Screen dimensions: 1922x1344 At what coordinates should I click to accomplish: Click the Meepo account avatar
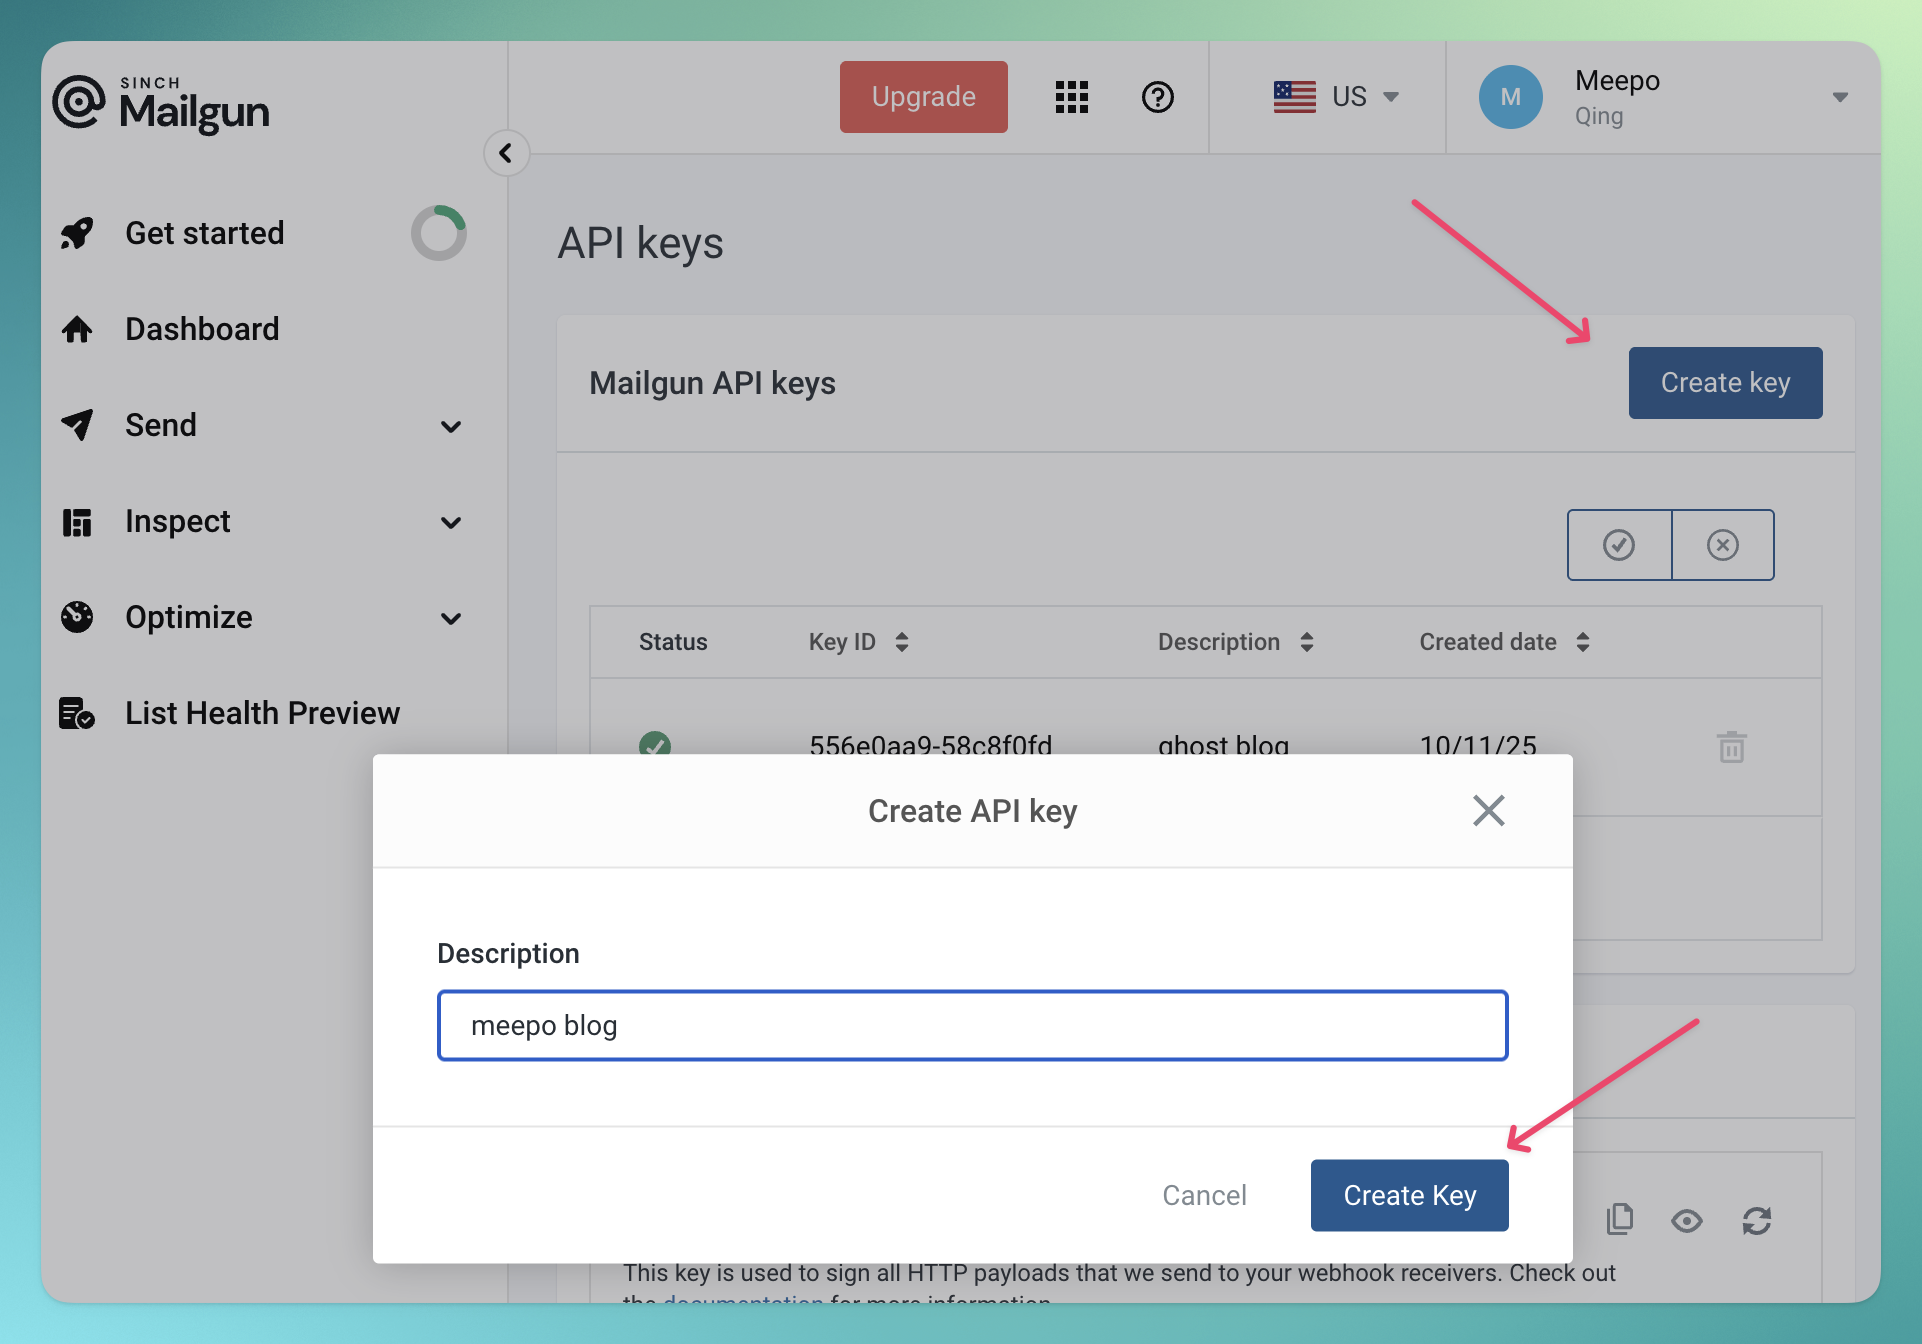coord(1510,97)
